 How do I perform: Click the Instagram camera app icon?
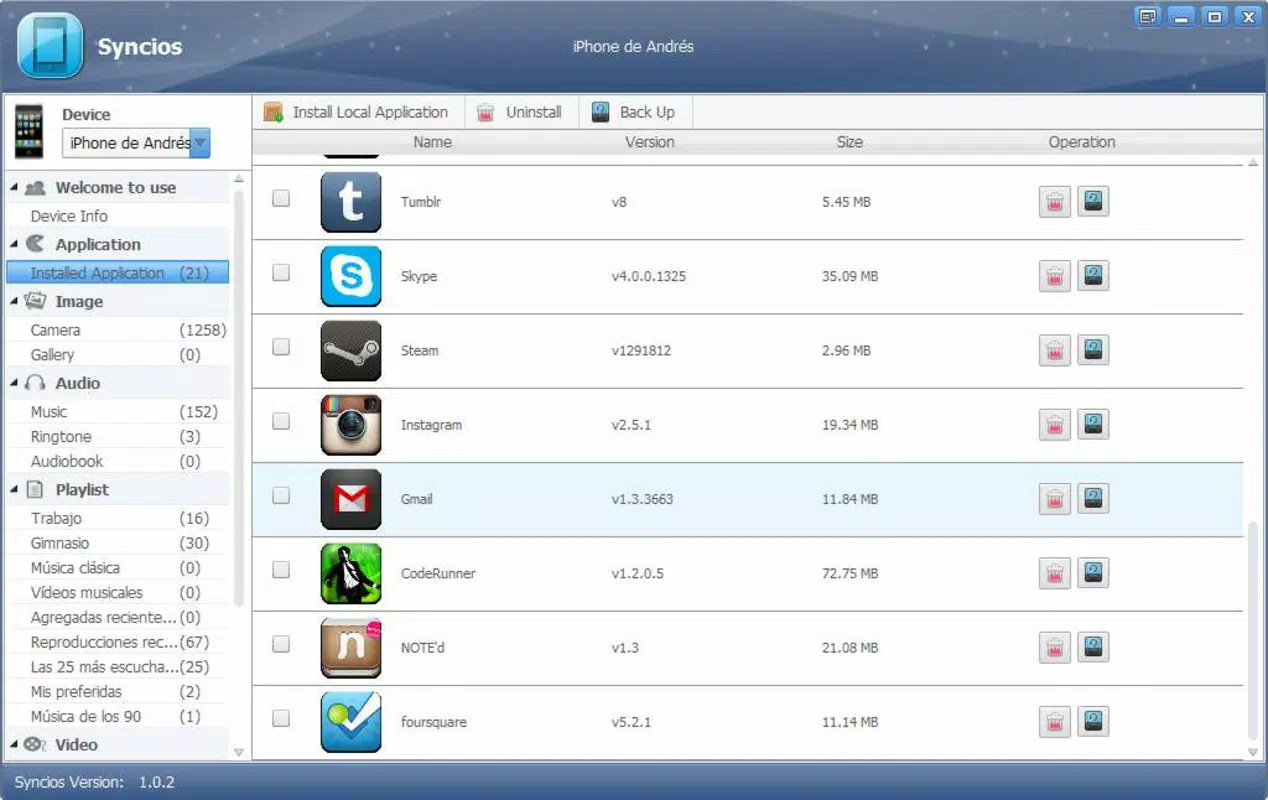351,425
